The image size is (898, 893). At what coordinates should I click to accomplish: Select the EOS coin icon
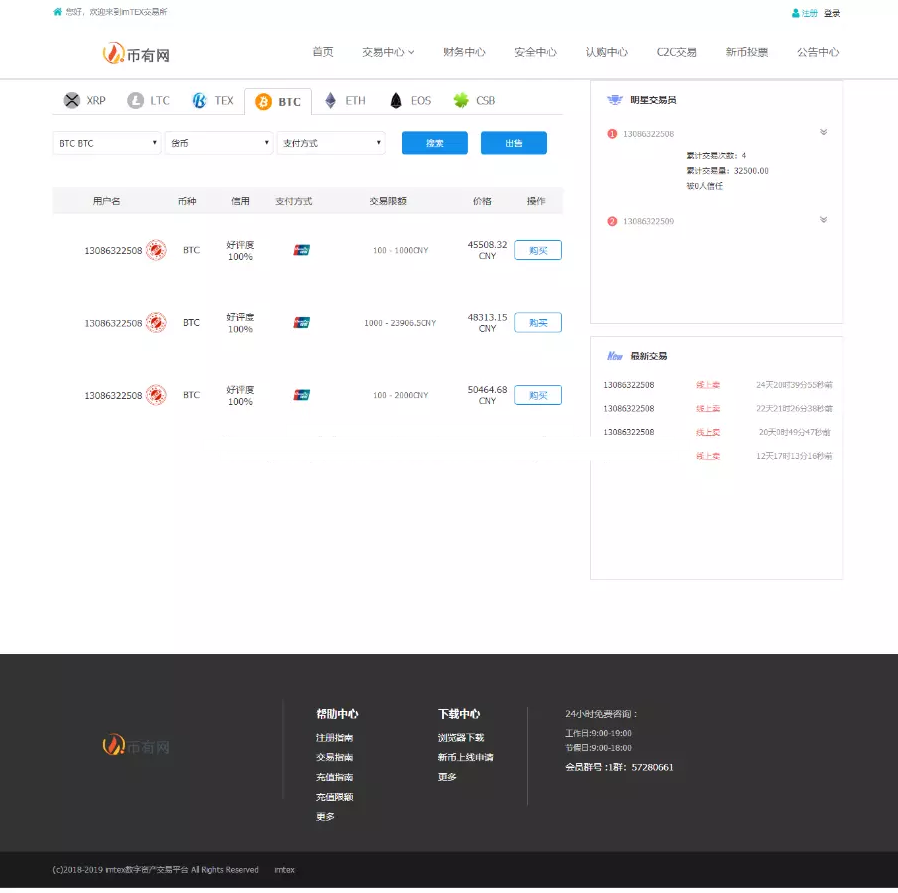tap(396, 100)
